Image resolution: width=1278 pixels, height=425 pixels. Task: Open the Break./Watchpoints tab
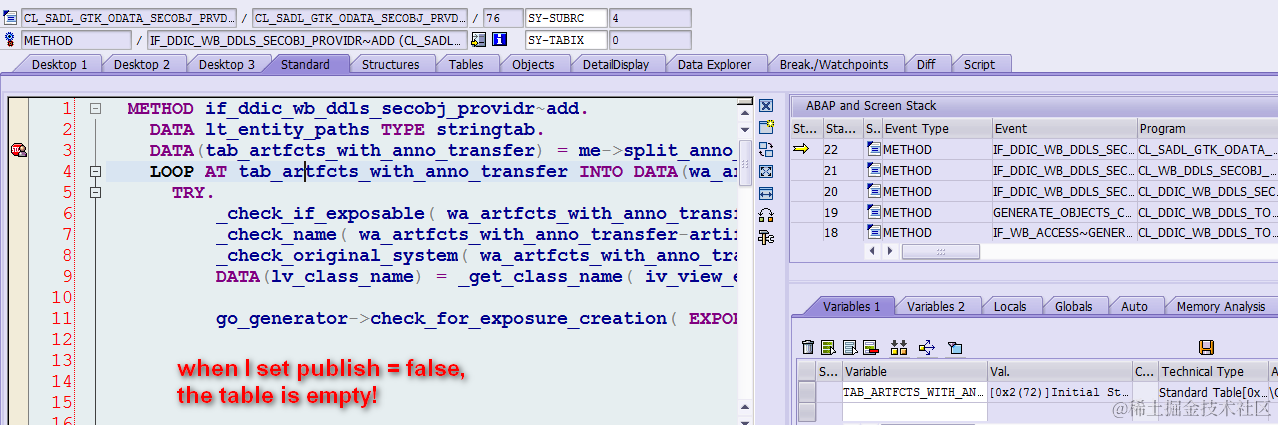tap(834, 64)
